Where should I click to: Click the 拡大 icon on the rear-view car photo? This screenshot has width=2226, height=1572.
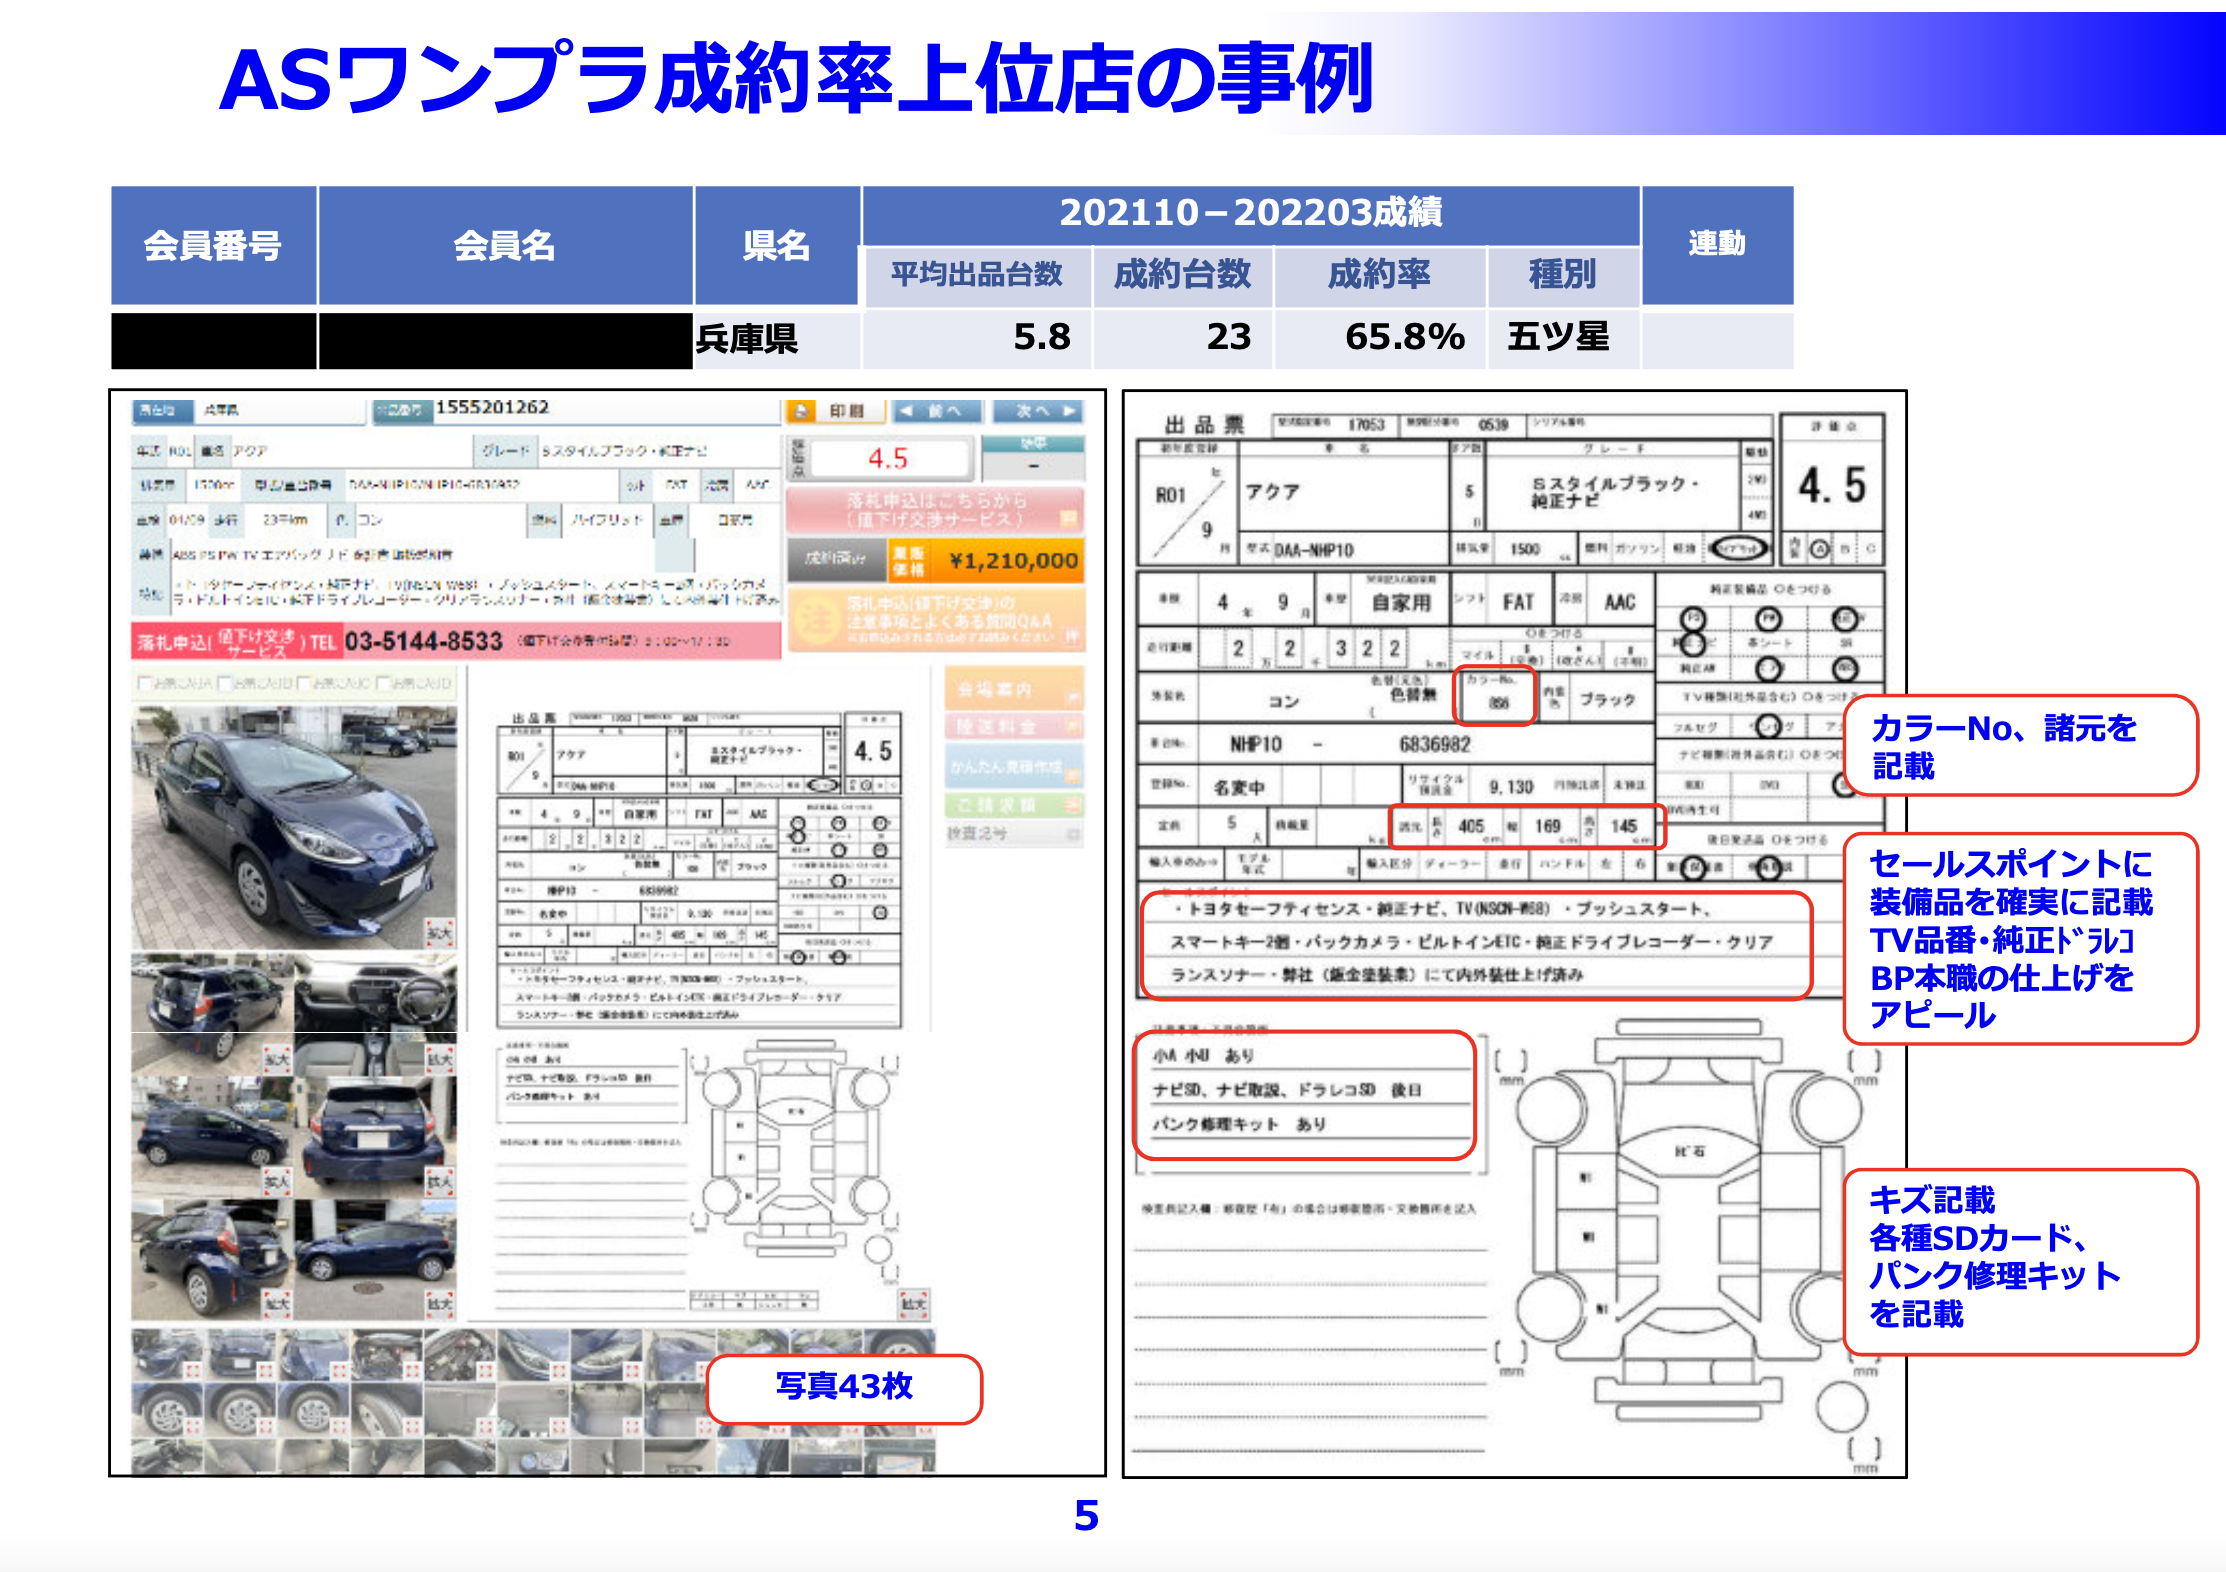[439, 1180]
